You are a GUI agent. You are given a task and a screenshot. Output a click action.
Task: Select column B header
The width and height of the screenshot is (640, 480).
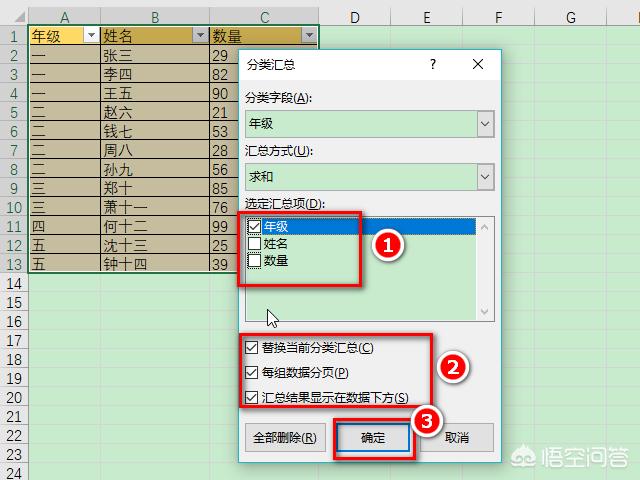click(x=155, y=17)
